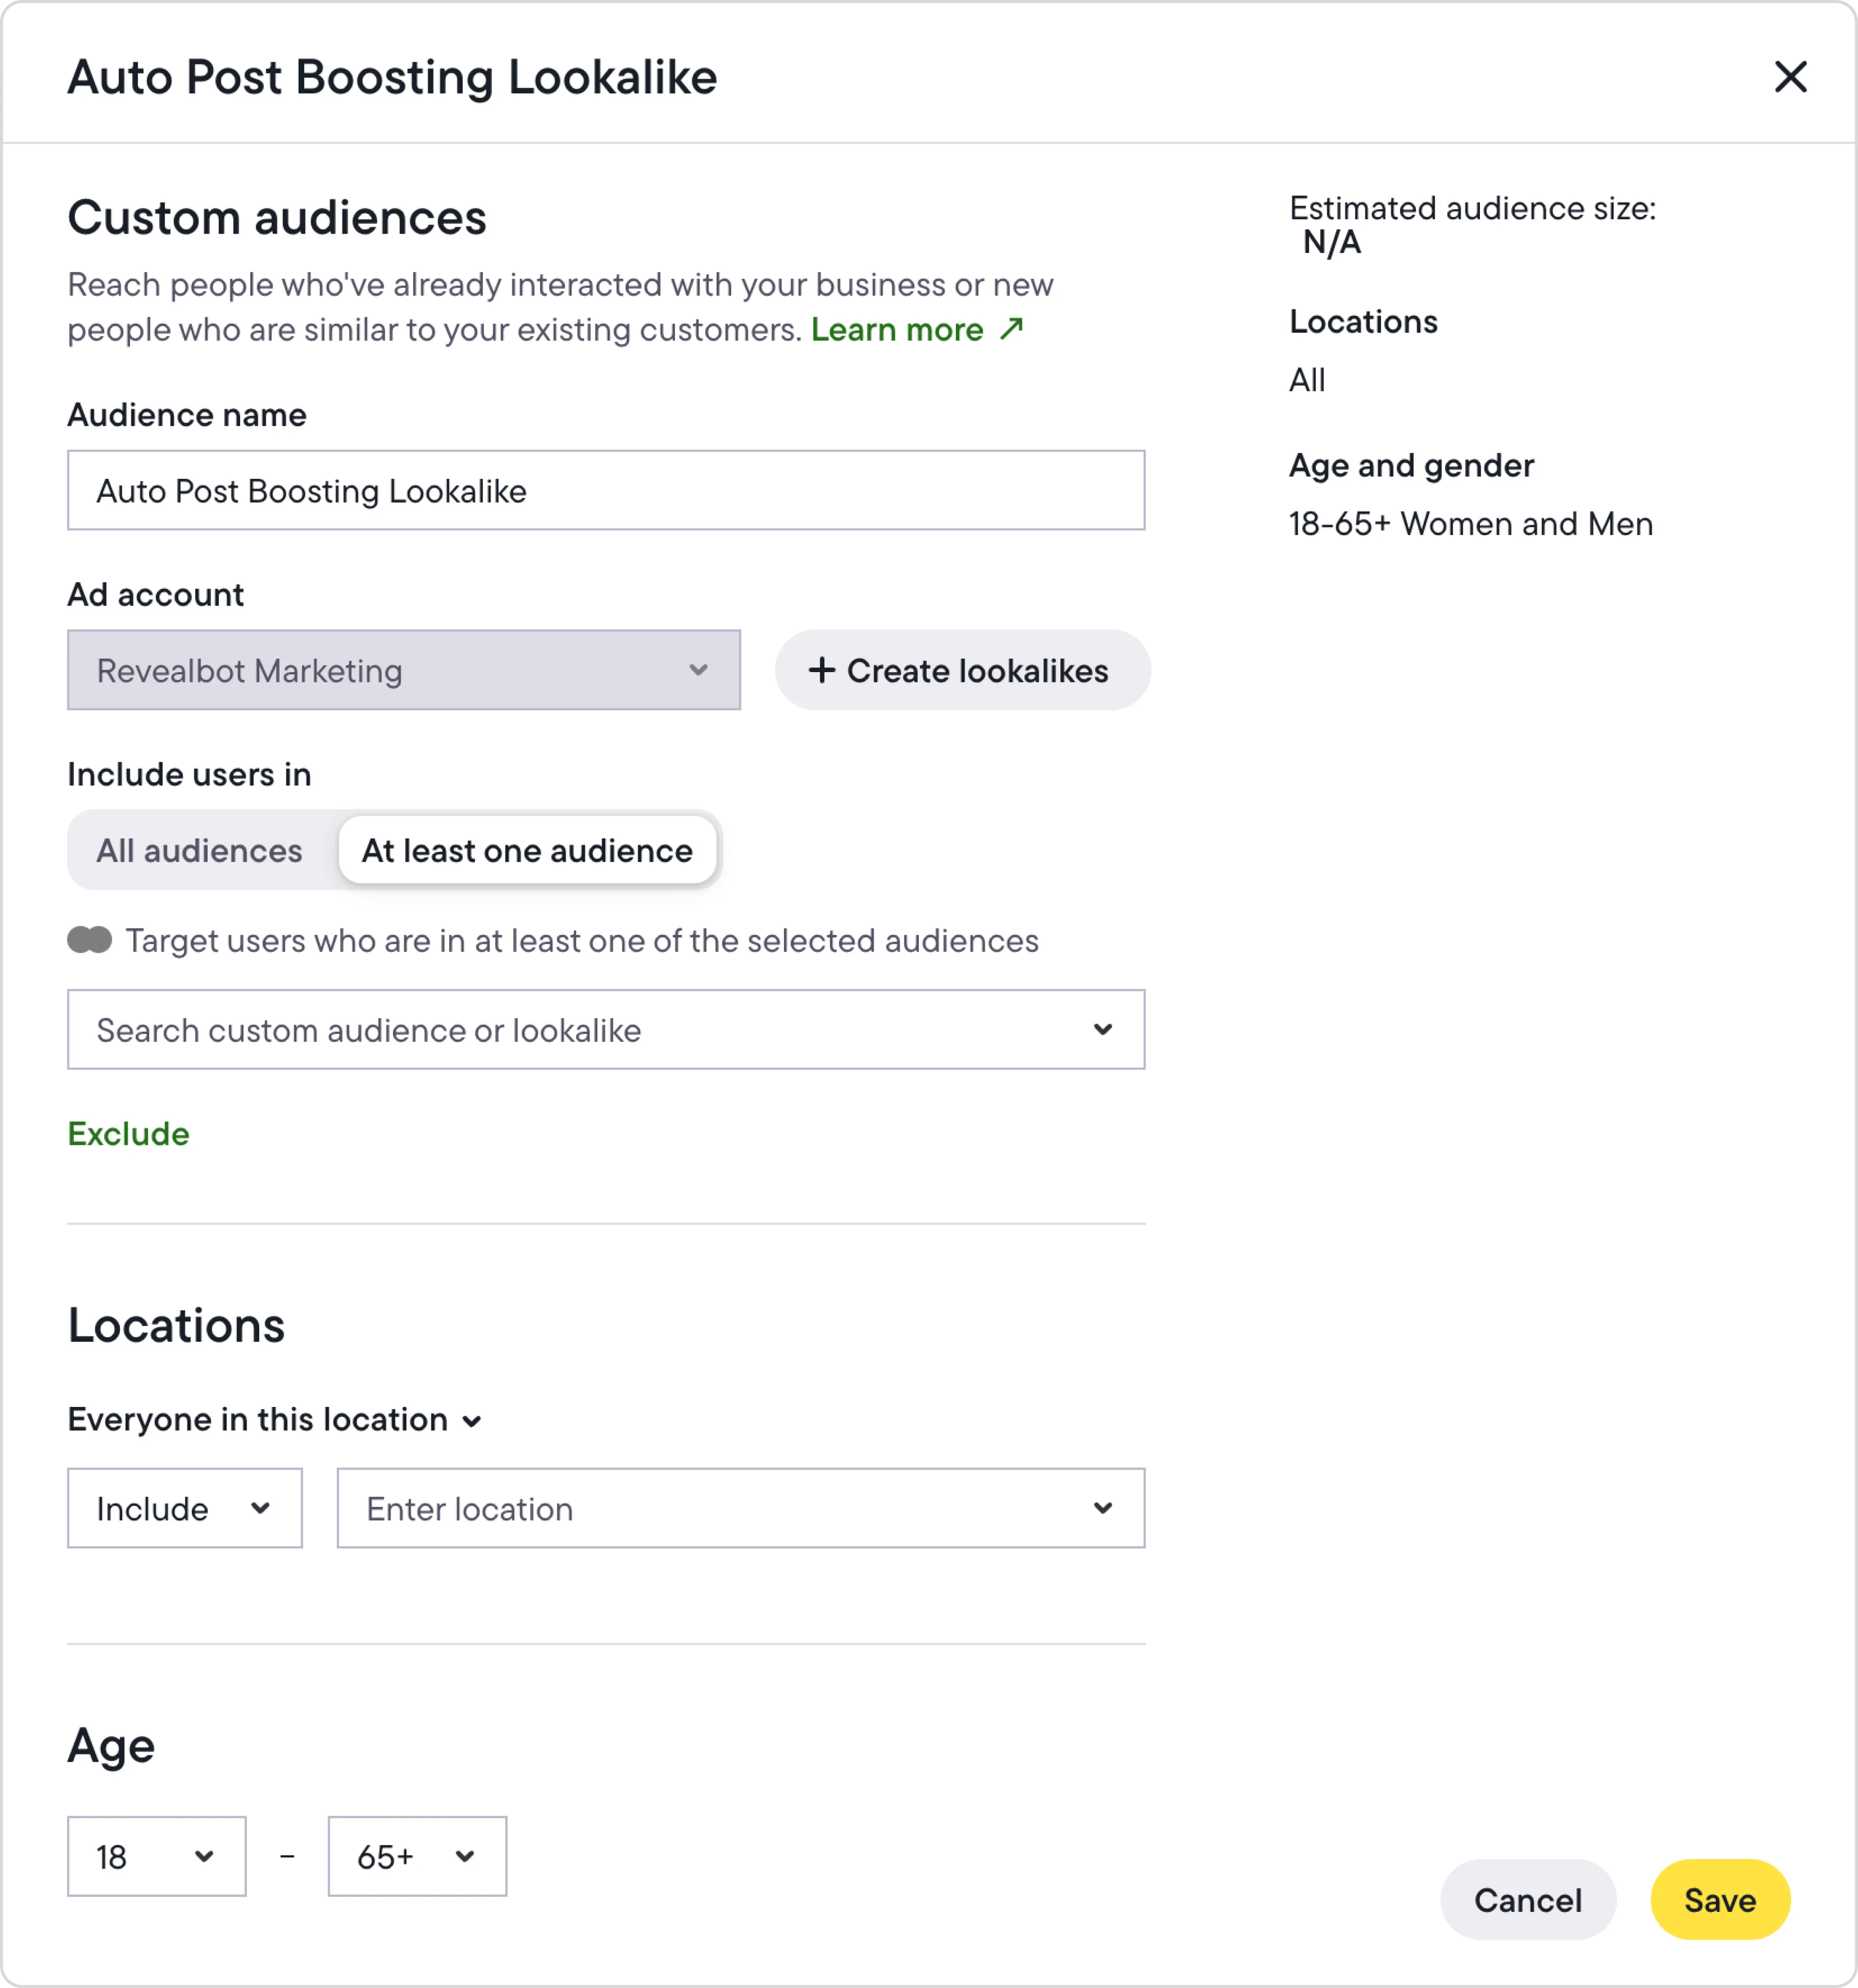Screen dimensions: 1858x1988
Task: Open the Learn more link
Action: coord(898,329)
